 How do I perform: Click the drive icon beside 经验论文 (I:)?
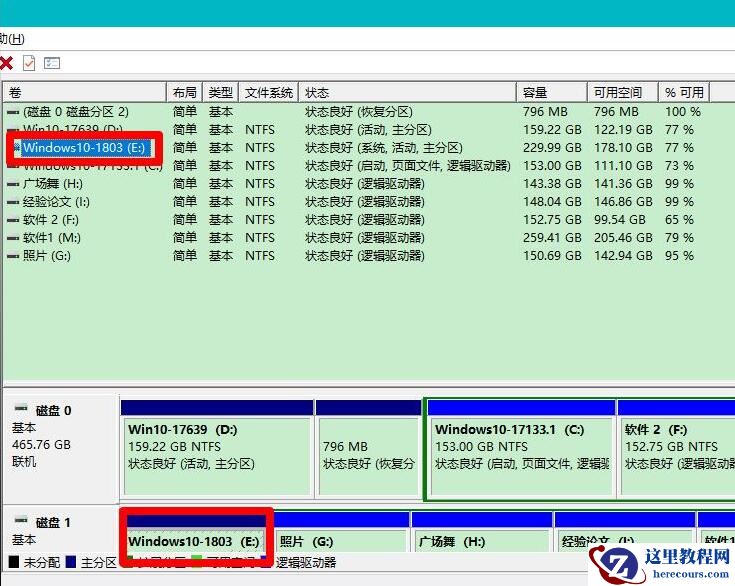click(x=13, y=202)
